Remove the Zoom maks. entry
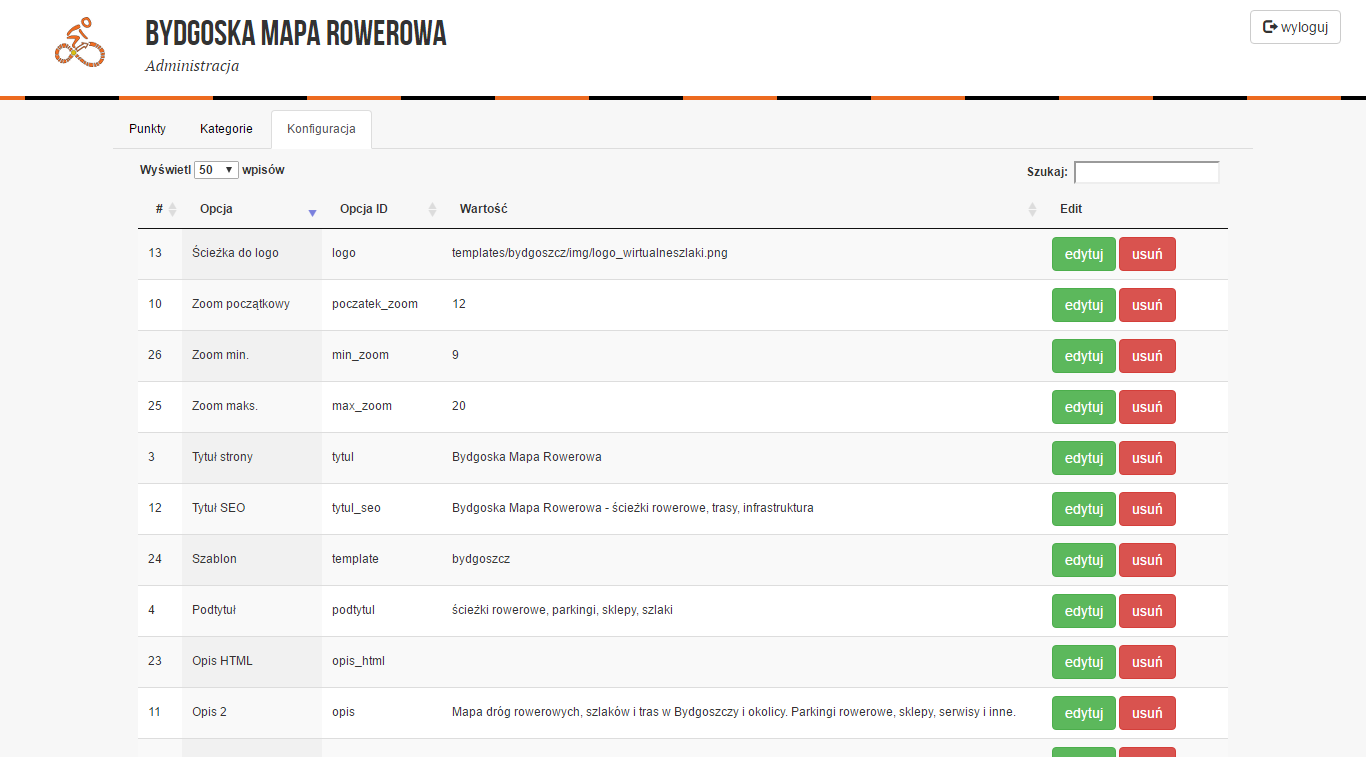Image resolution: width=1366 pixels, height=757 pixels. 1146,407
